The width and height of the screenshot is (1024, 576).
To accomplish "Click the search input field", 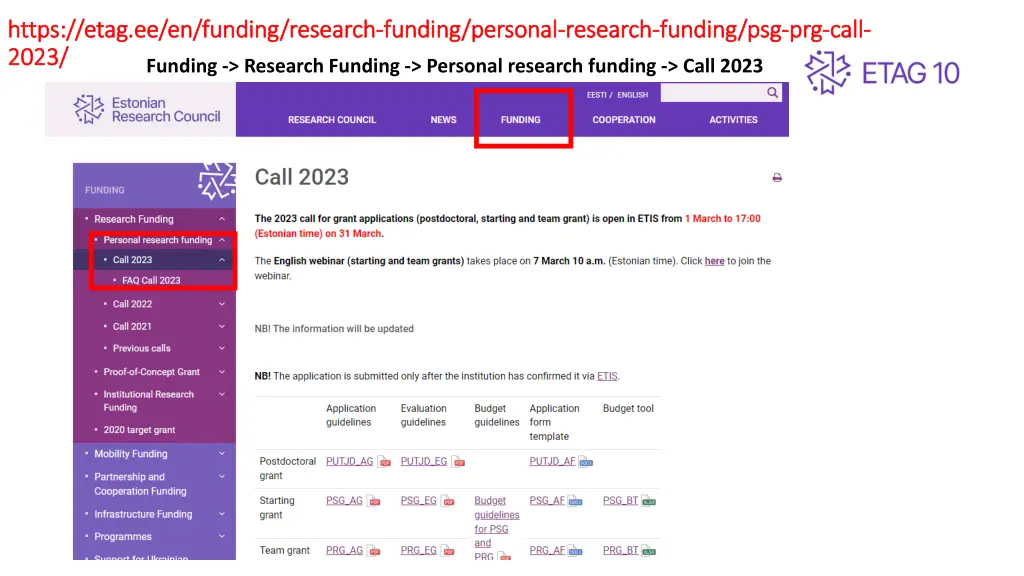I will [x=712, y=93].
